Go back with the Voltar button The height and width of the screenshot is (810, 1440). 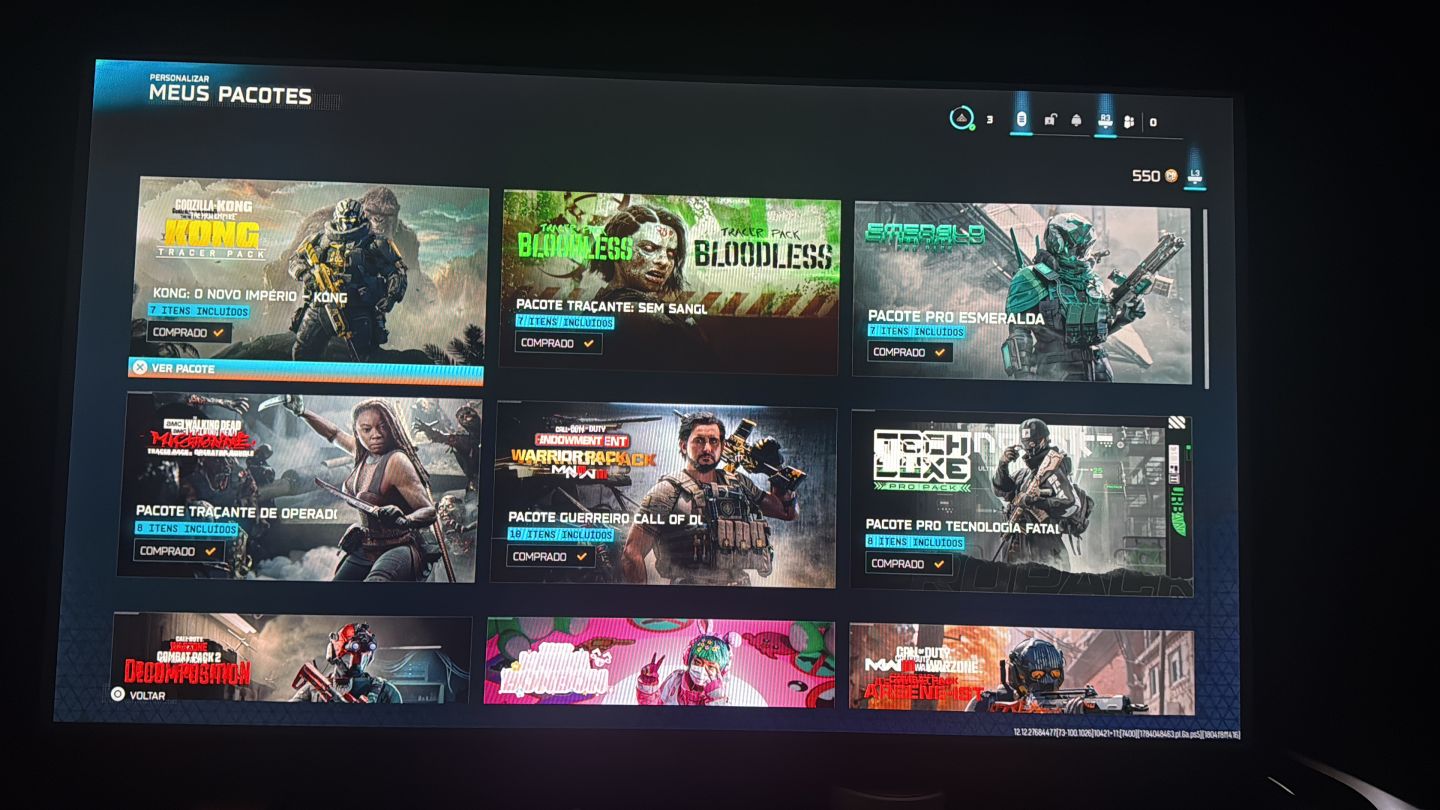point(139,694)
